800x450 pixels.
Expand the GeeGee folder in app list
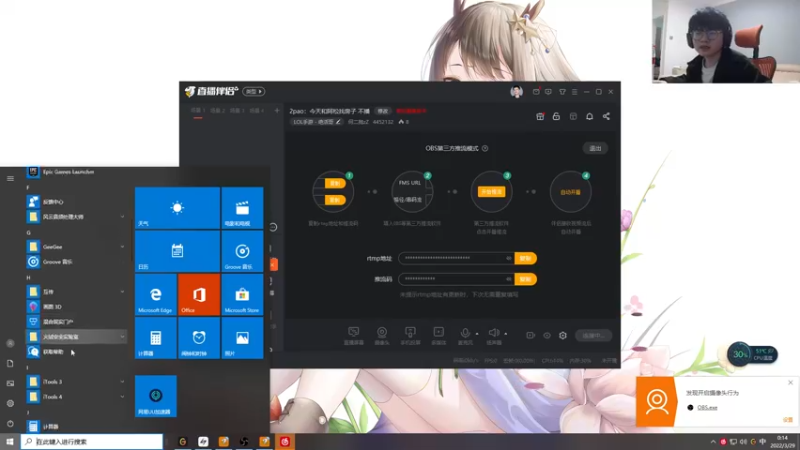tap(122, 247)
